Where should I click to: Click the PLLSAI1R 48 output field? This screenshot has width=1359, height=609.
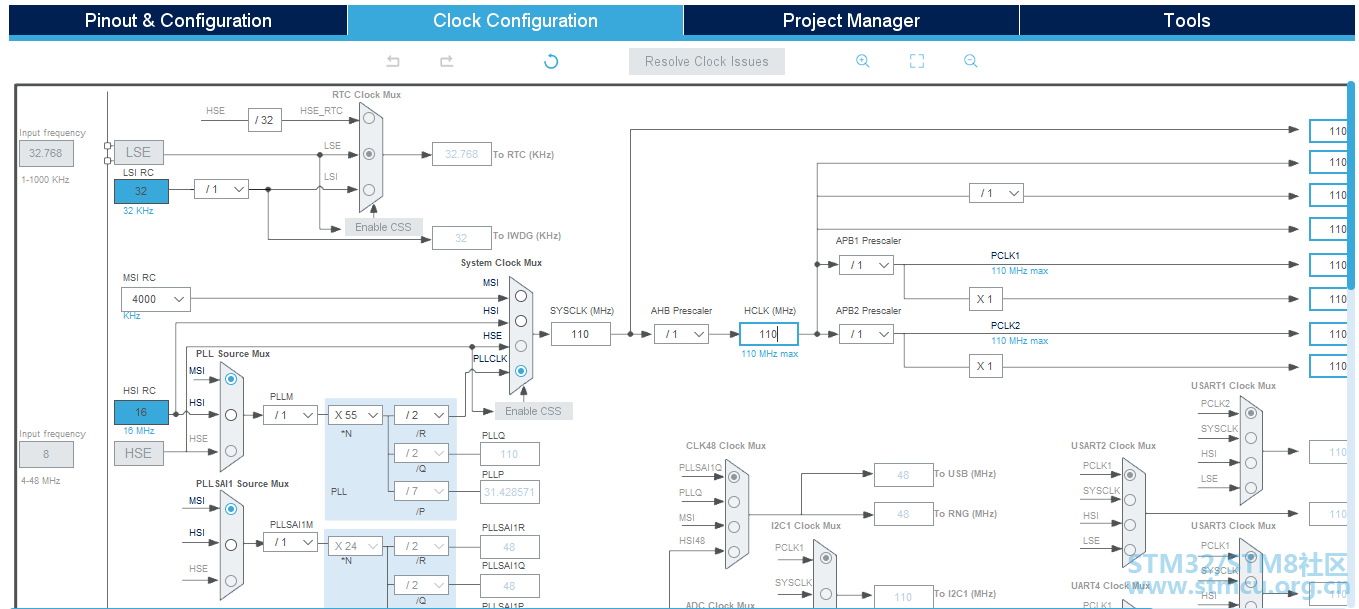pyautogui.click(x=510, y=547)
